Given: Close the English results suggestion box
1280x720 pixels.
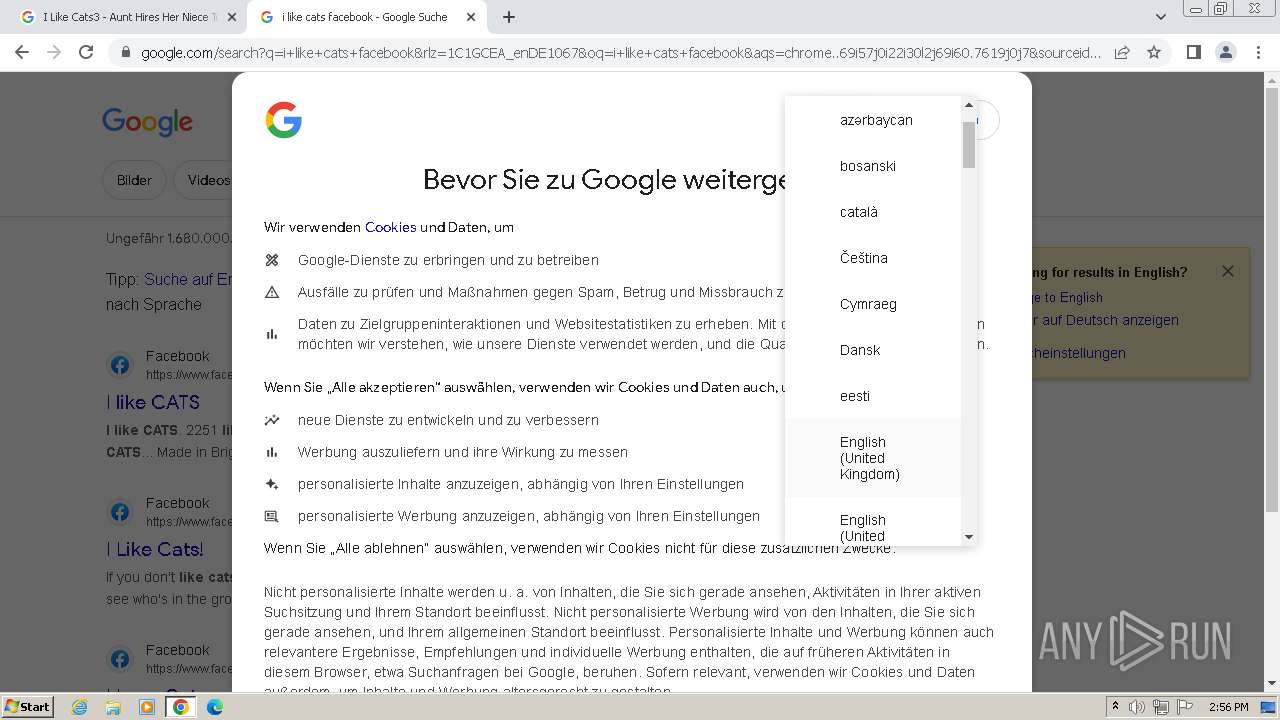Looking at the screenshot, I should tap(1228, 271).
